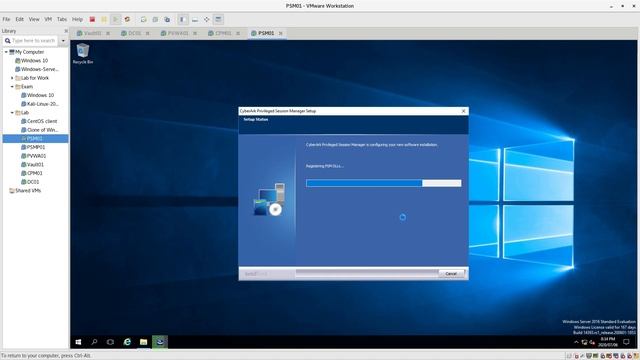Open Task View on guest taskbar

(x=111, y=342)
